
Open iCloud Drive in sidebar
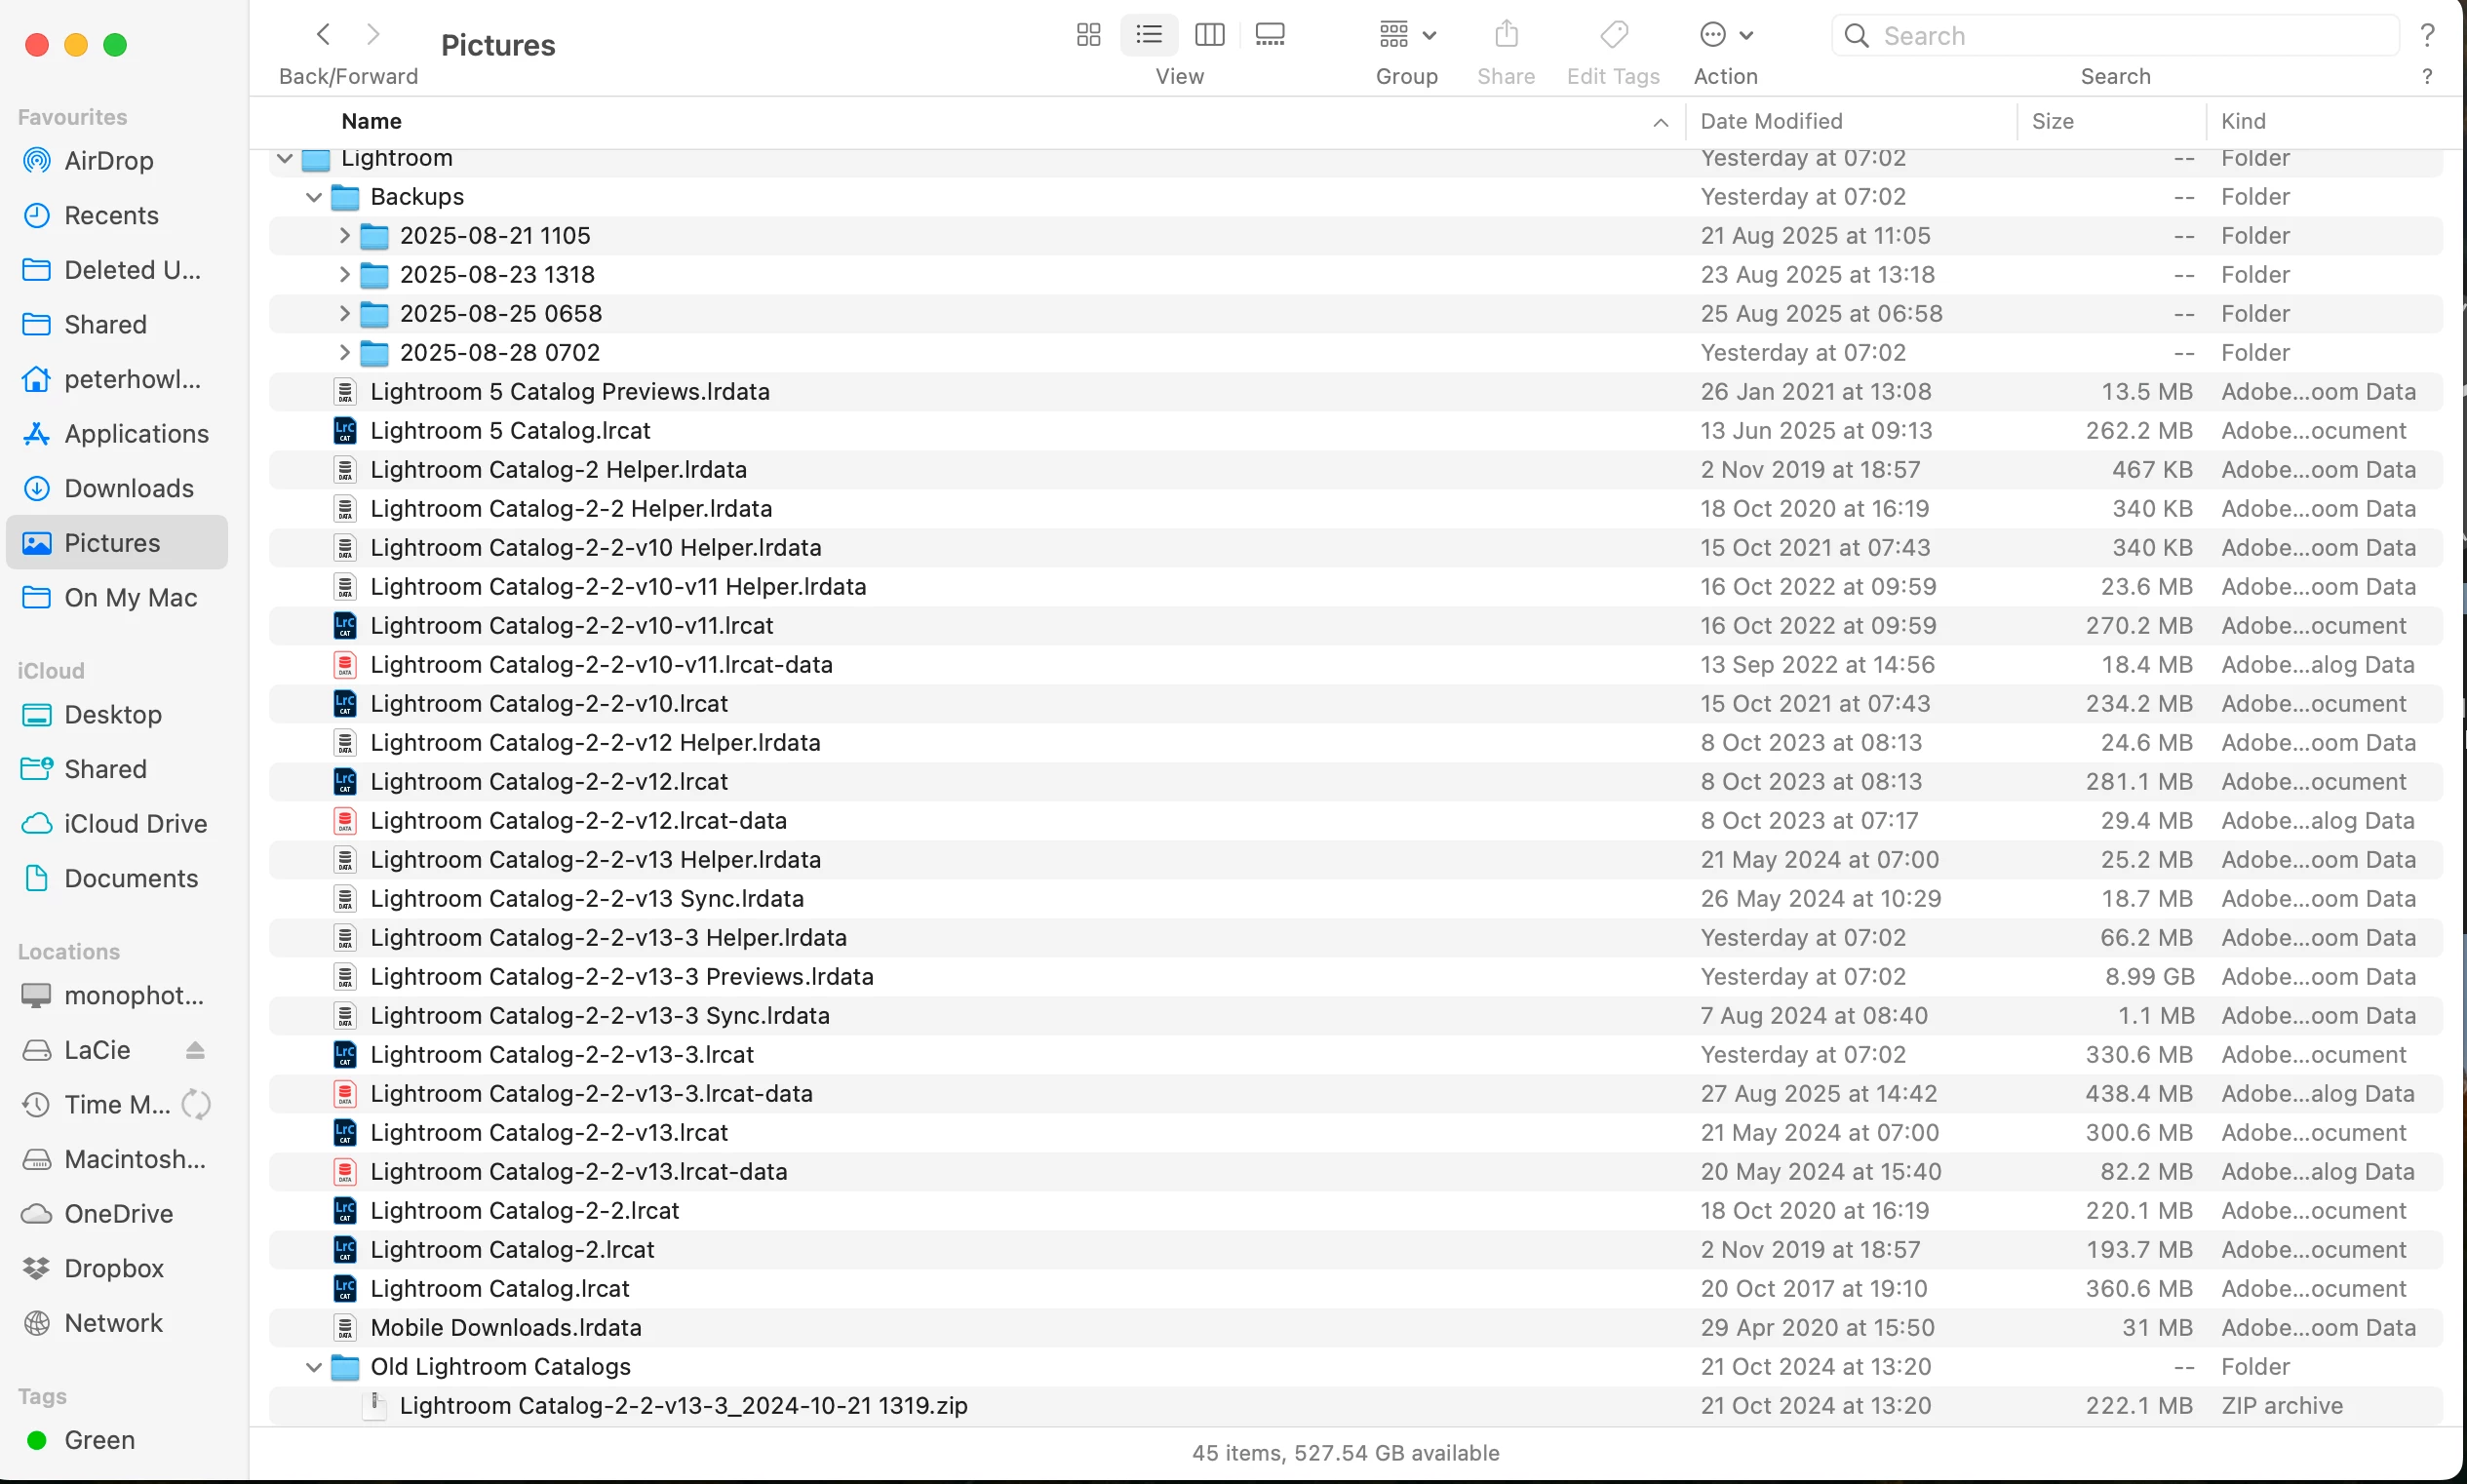[x=135, y=823]
